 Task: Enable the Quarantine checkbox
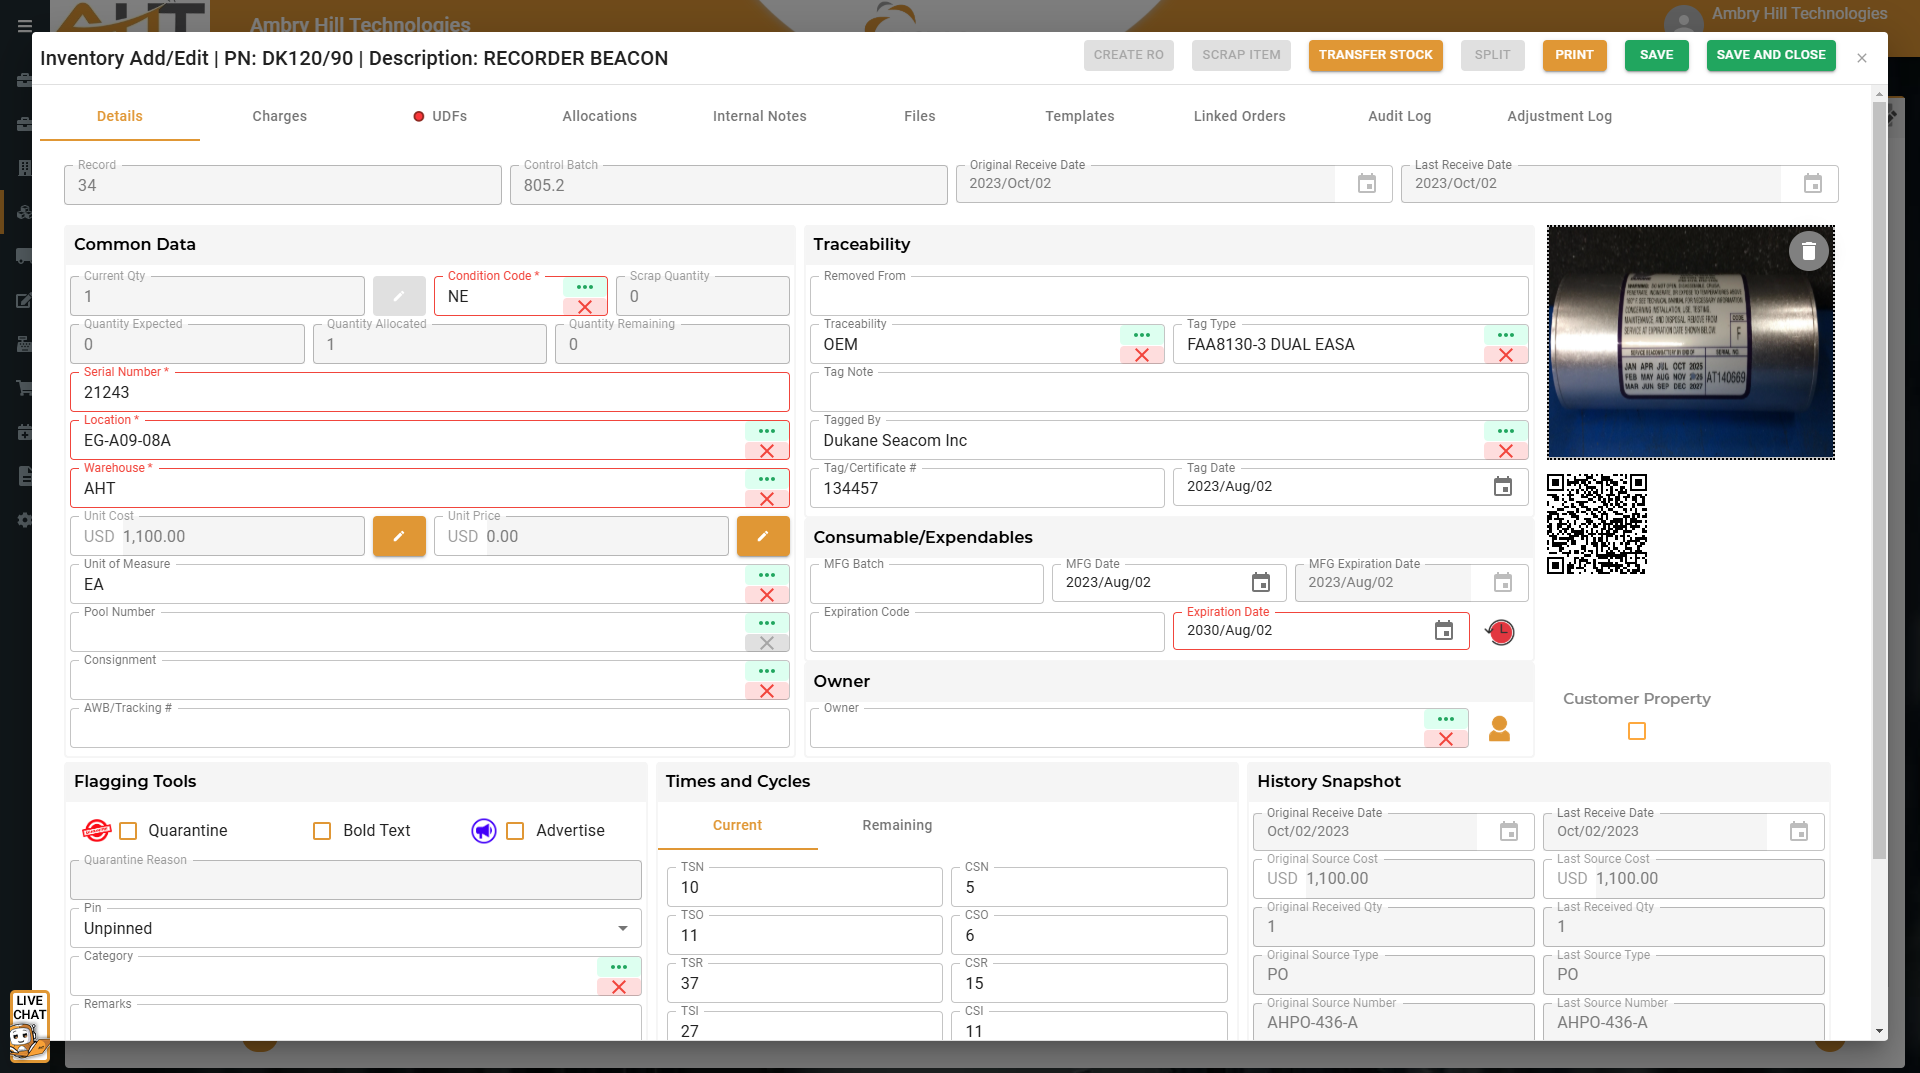click(x=128, y=831)
